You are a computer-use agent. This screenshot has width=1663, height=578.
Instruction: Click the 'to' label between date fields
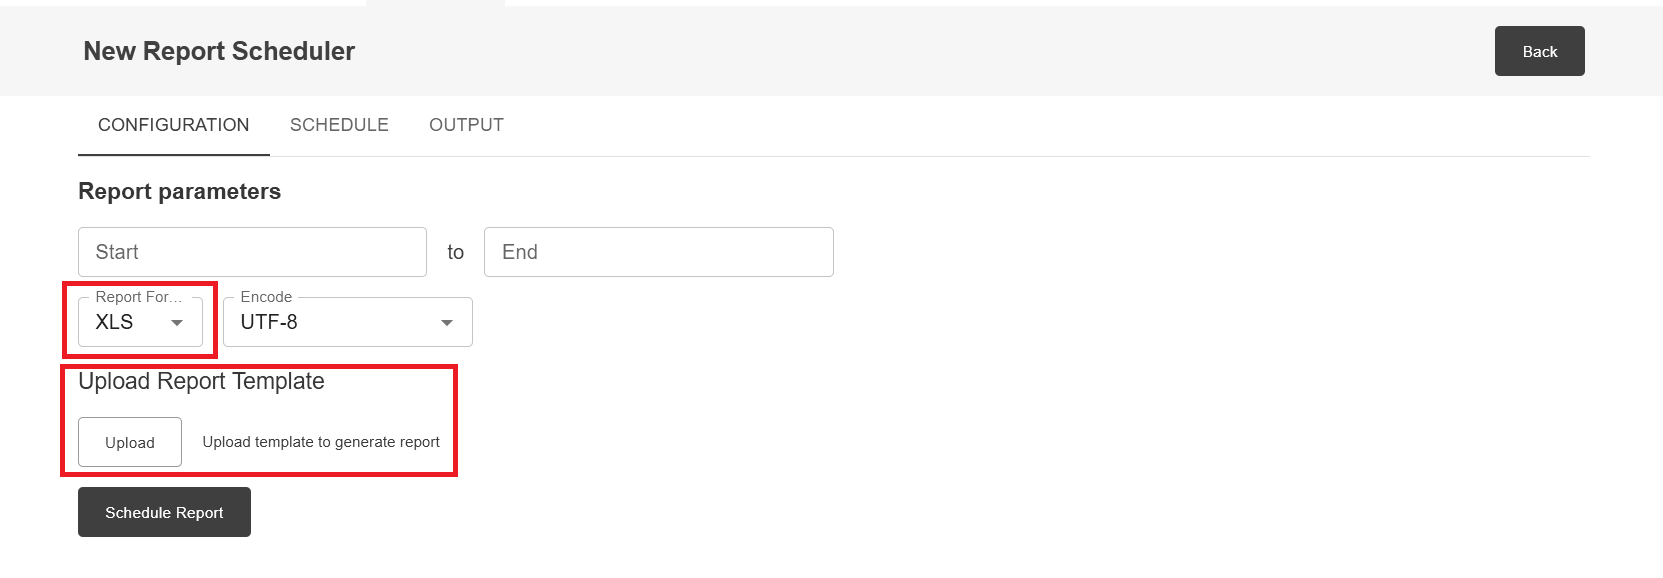point(455,252)
